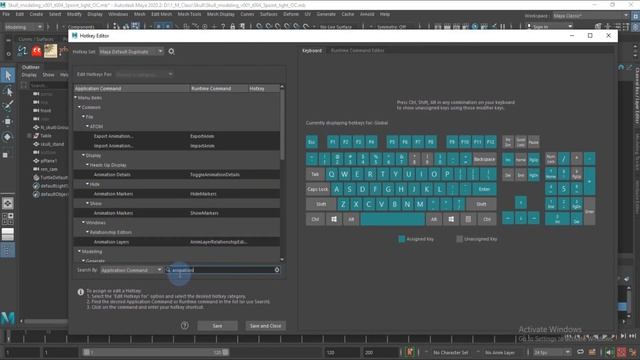640x360 pixels.
Task: Click step forward playback button
Action: click(623, 336)
